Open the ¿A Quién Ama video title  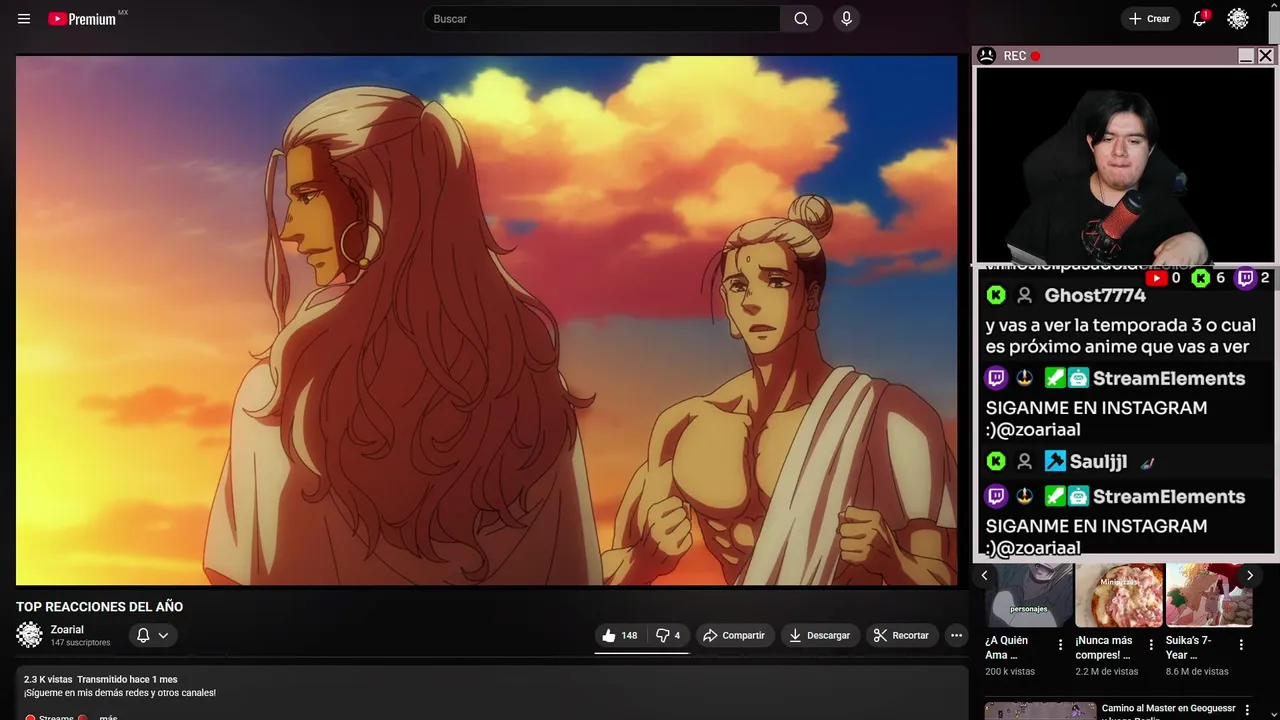coord(1006,648)
